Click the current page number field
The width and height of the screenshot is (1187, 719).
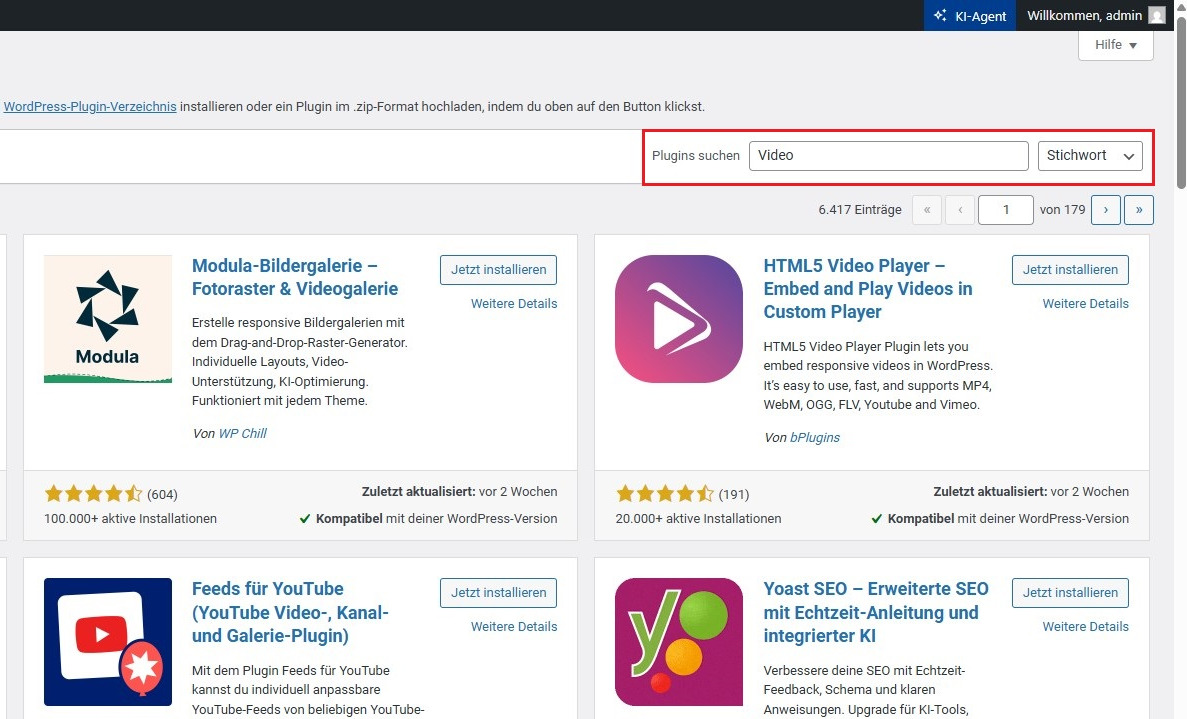point(1005,210)
